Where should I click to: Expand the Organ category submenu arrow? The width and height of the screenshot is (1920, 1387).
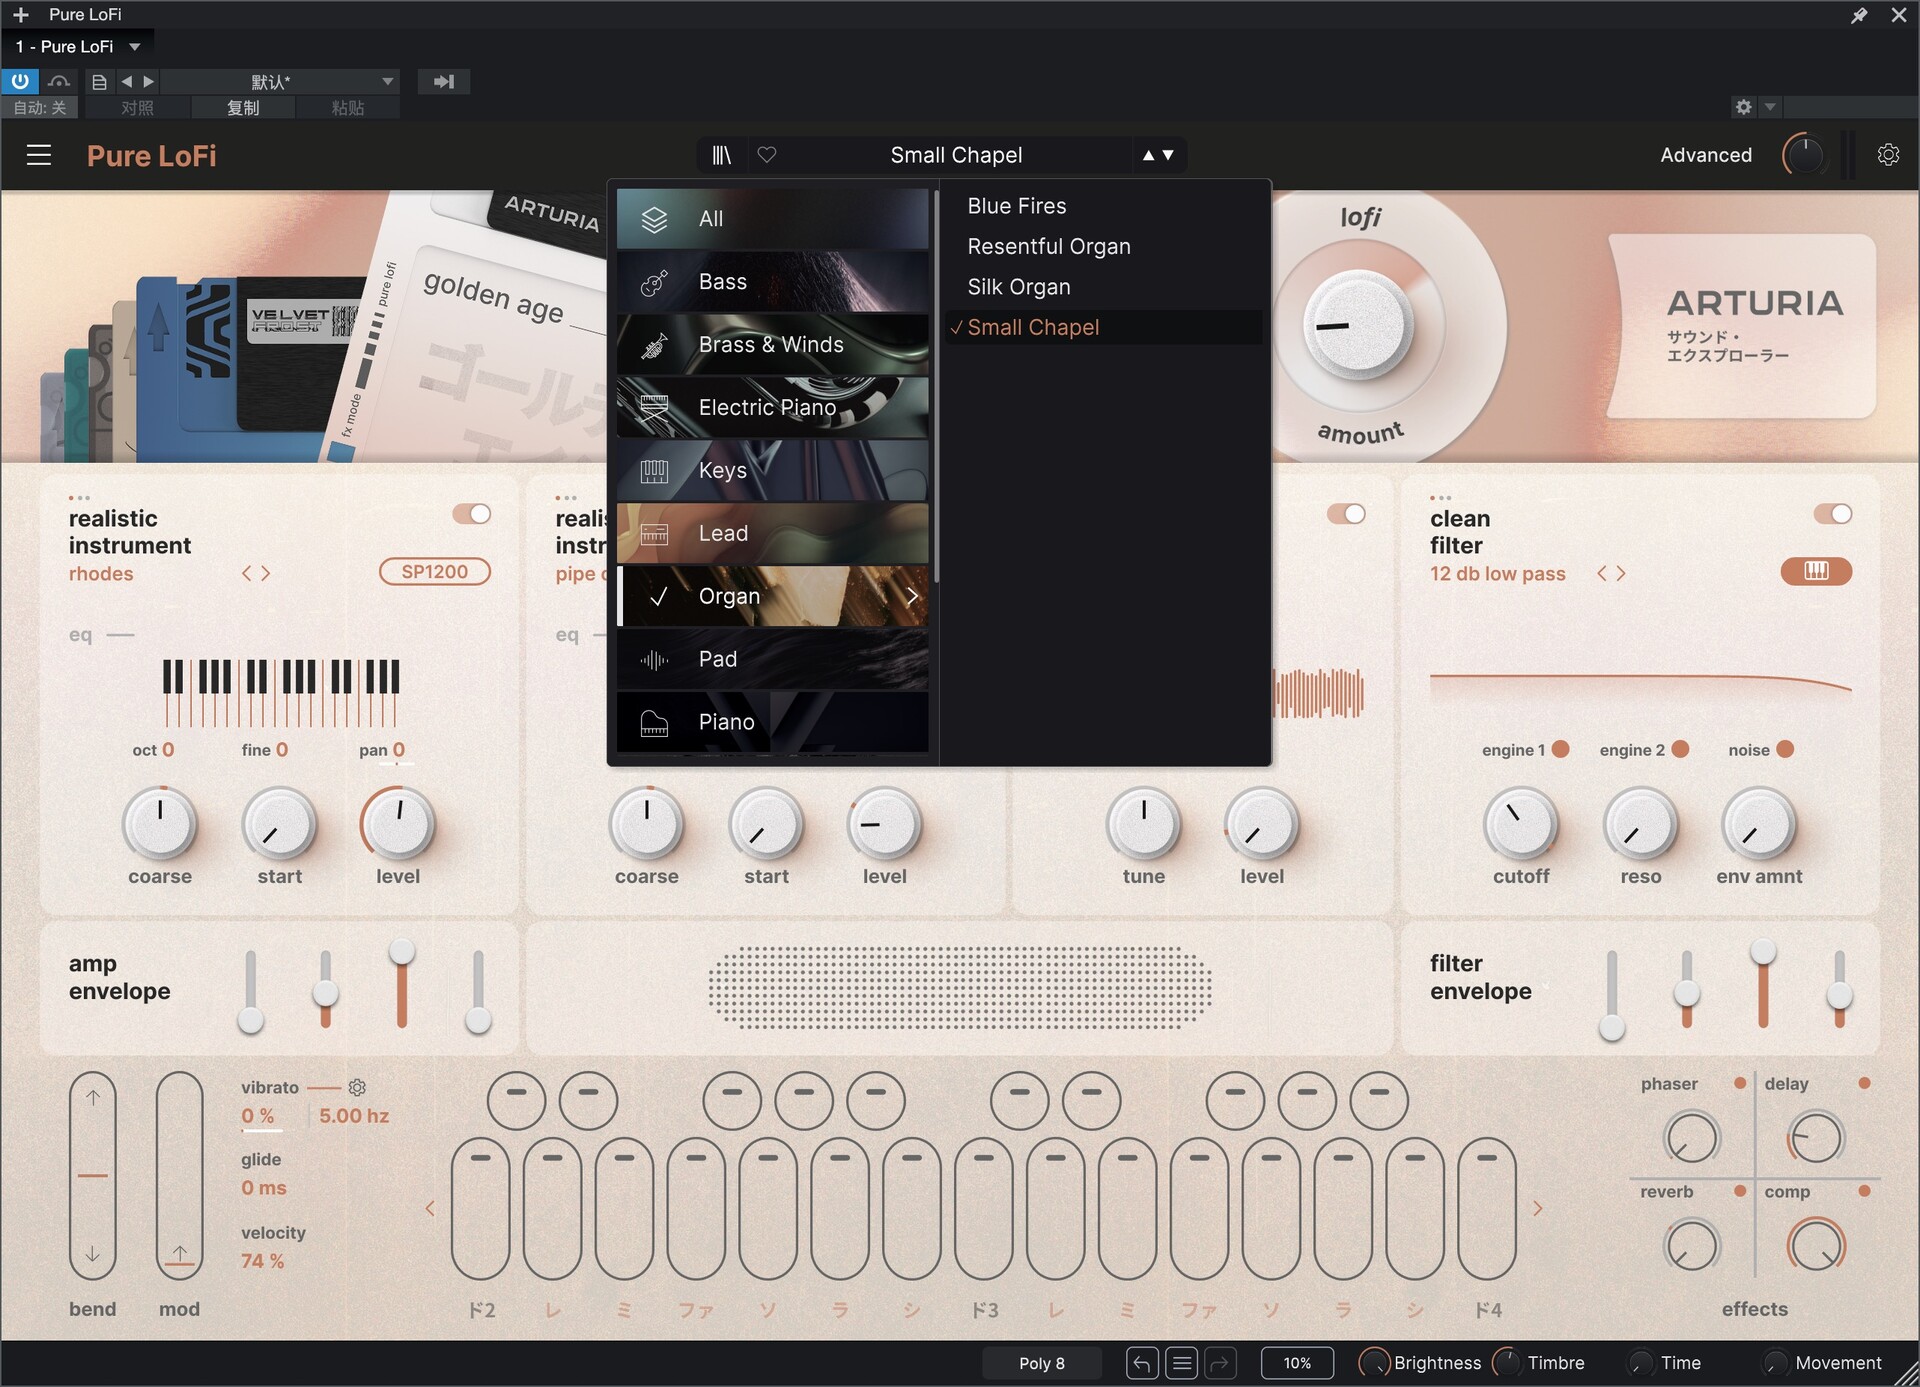tap(912, 596)
